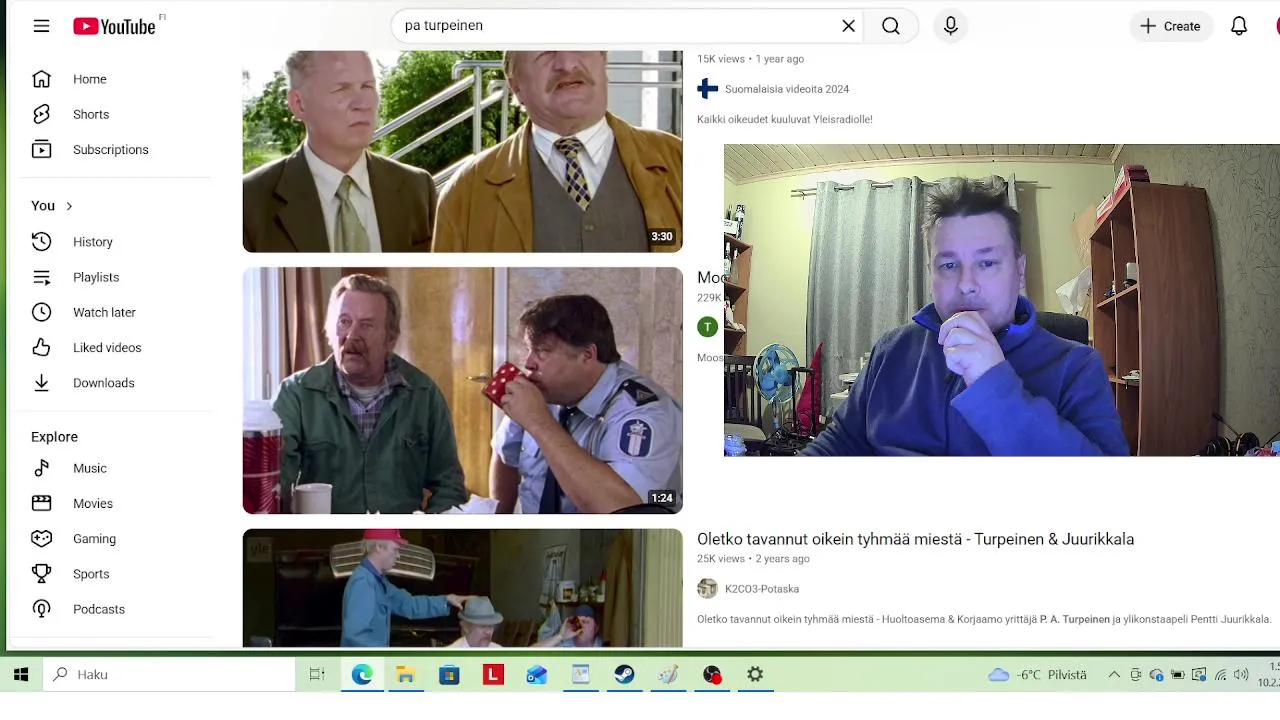This screenshot has height=720, width=1280.
Task: Click the Sports trophy icon
Action: point(41,574)
